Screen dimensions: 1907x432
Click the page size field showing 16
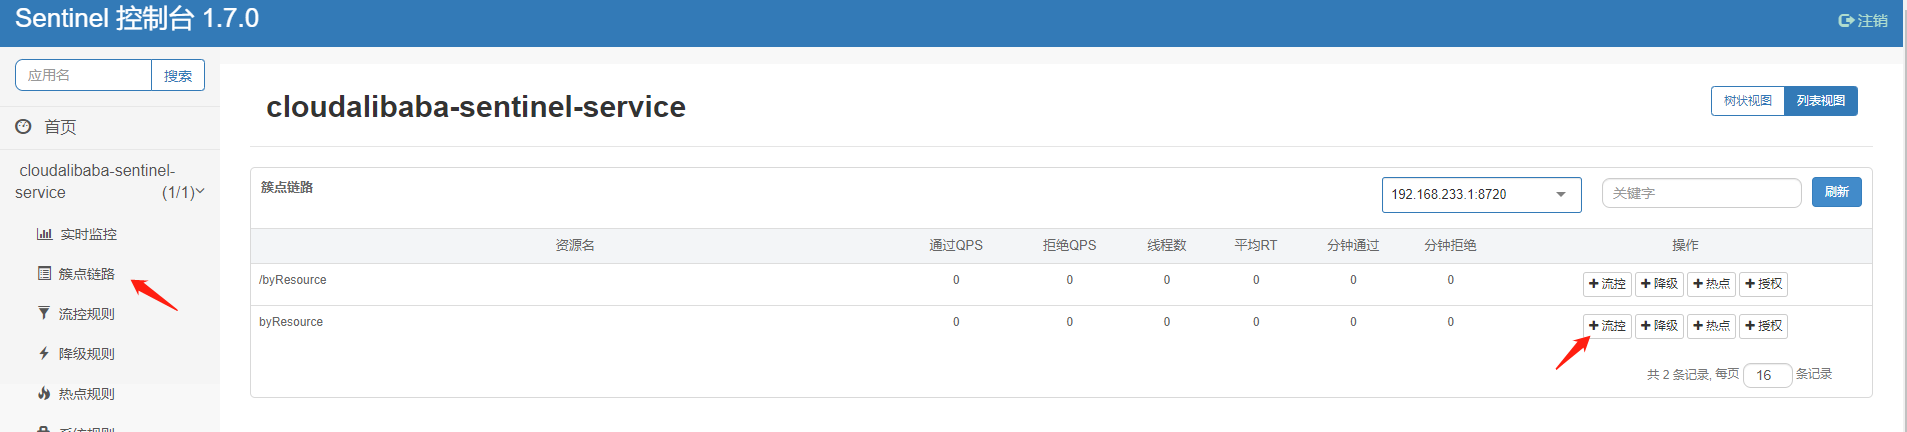coord(1767,375)
